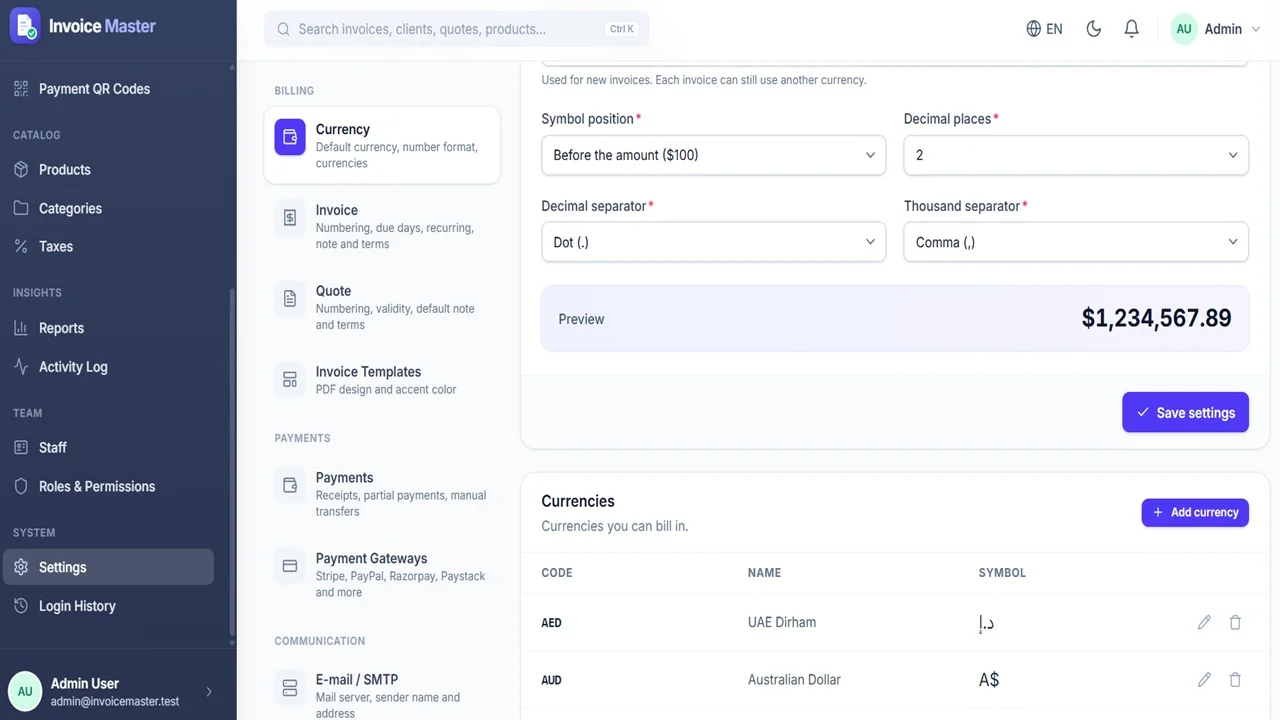Click the E-mail / SMTP server icon
Screen dimensions: 1280x720
[x=290, y=687]
